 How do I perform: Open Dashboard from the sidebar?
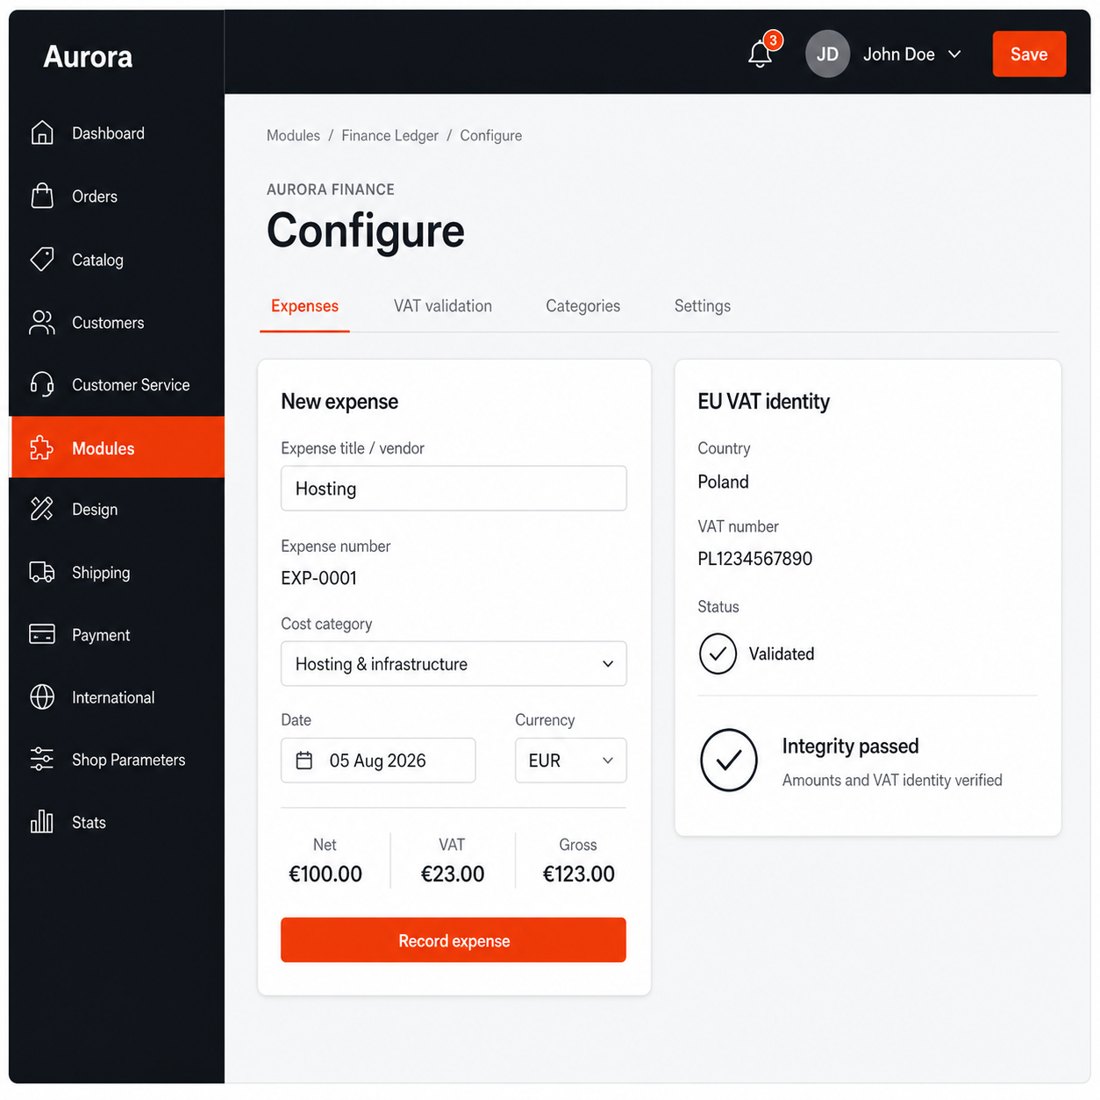(117, 133)
